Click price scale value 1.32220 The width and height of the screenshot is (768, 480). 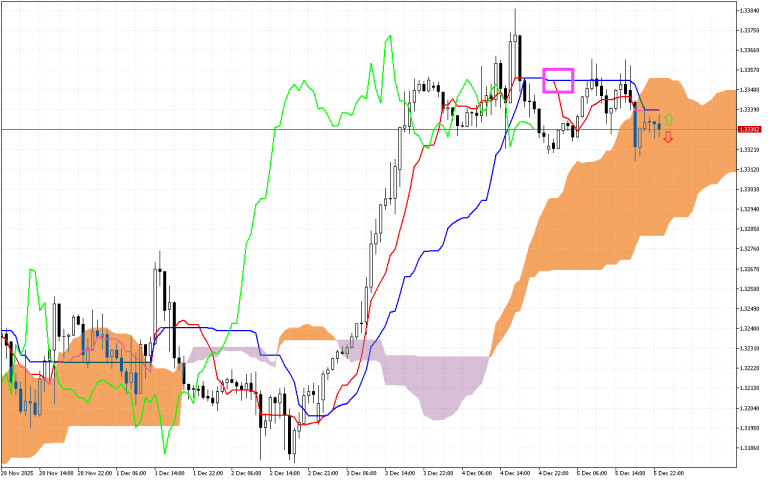pos(749,368)
